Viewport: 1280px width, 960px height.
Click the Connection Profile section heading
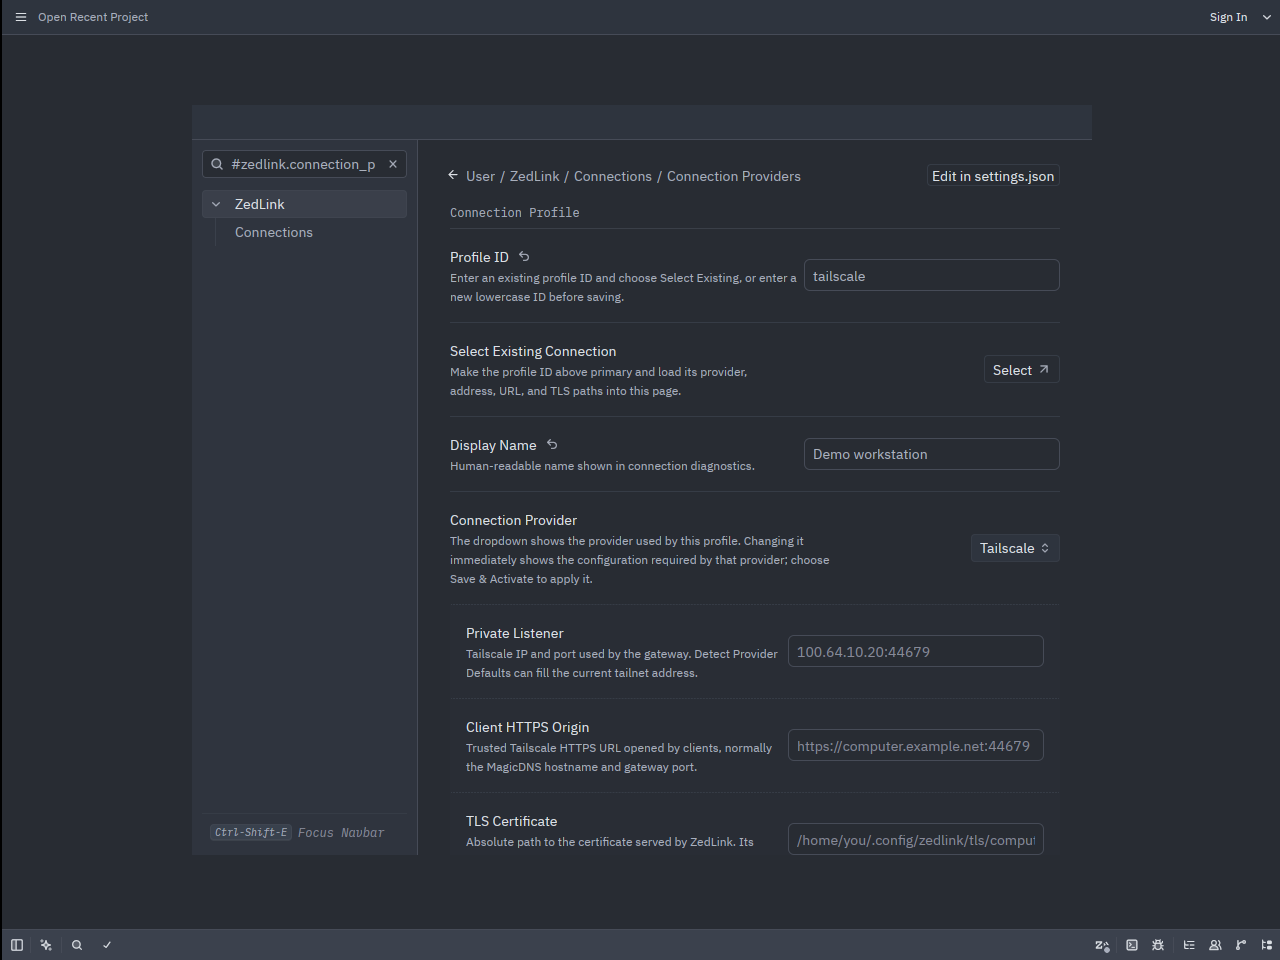click(514, 212)
